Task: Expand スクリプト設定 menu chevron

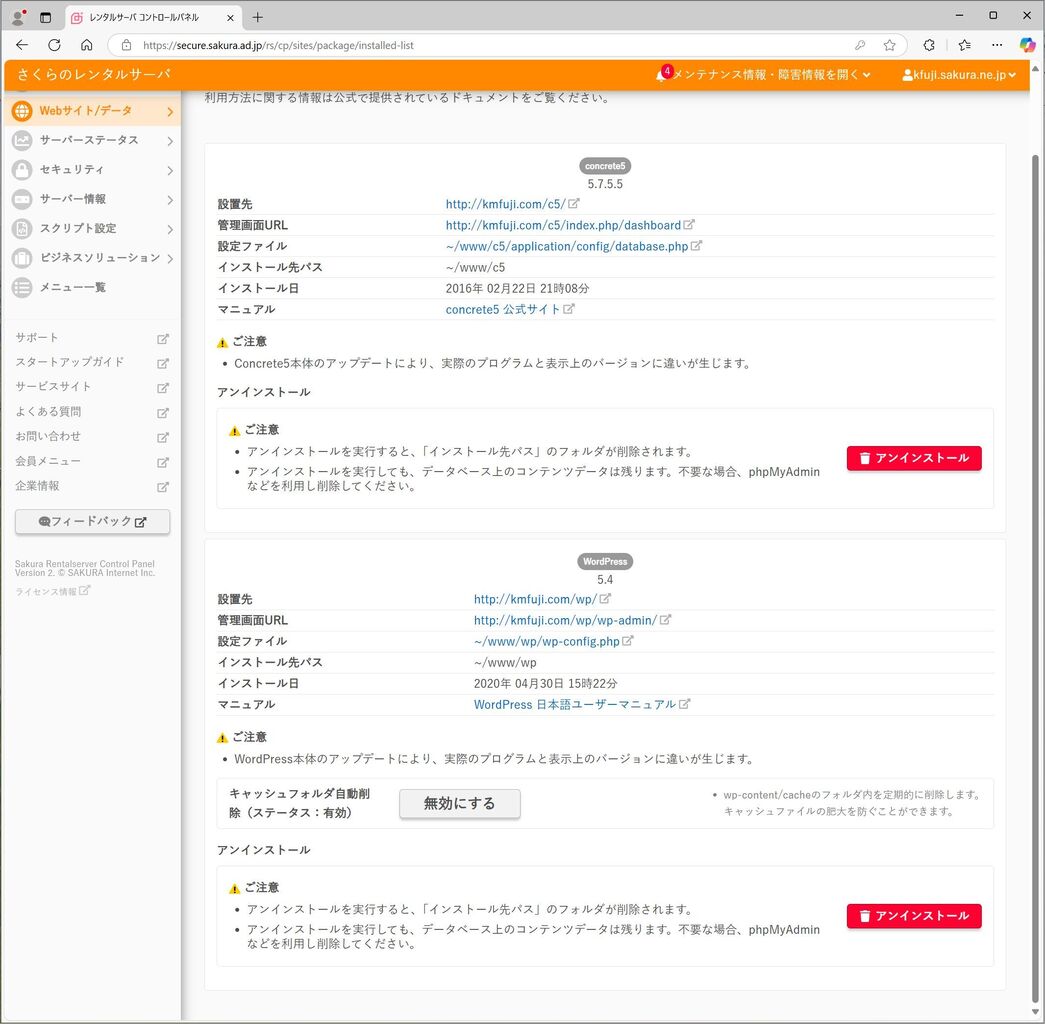Action: [170, 229]
